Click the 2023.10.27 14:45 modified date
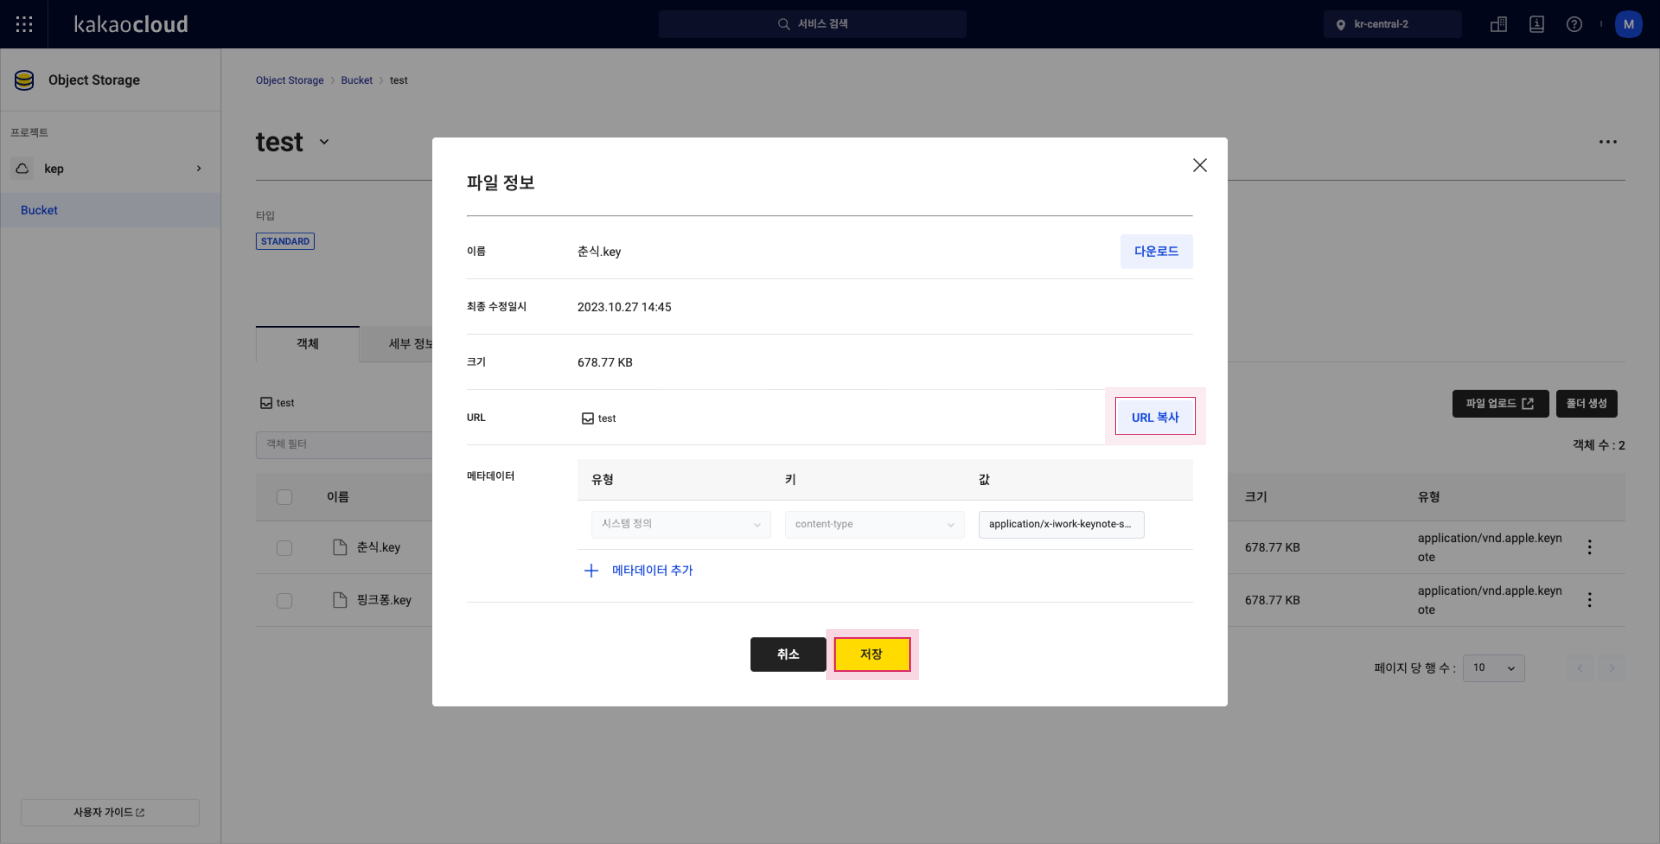The image size is (1660, 844). coord(624,307)
